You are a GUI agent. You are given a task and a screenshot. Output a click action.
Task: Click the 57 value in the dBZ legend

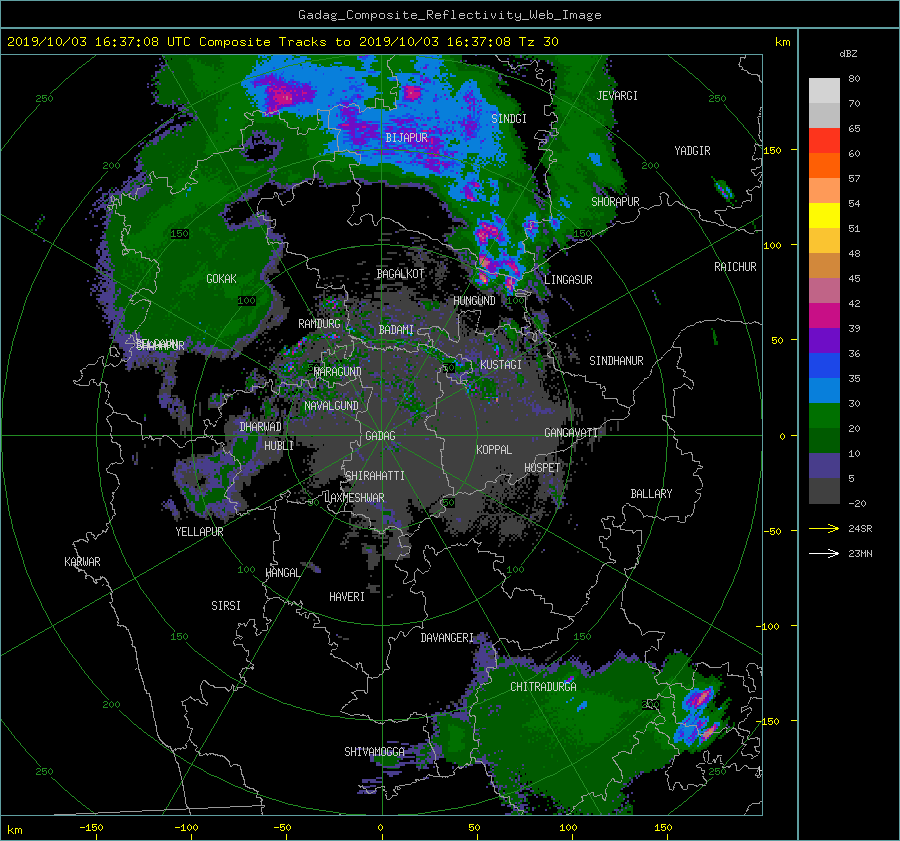coord(854,179)
